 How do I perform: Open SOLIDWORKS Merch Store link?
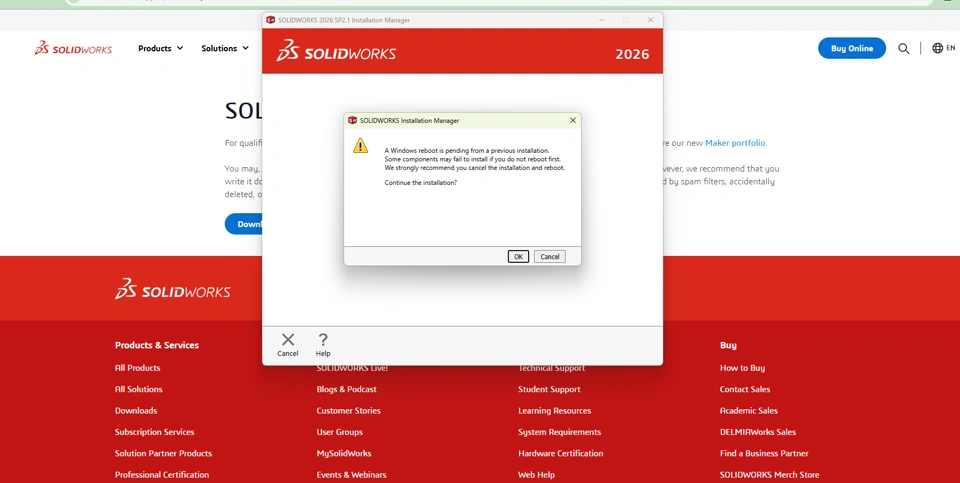770,475
